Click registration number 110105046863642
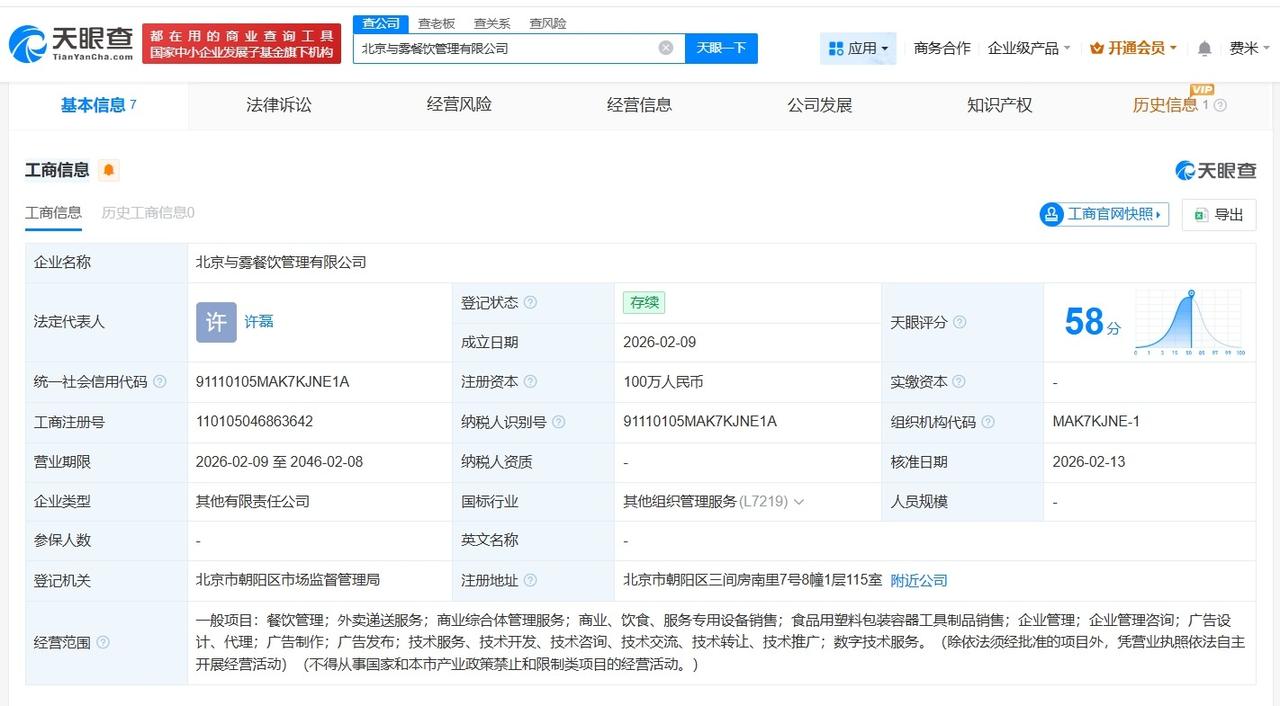The image size is (1280, 706). coord(254,422)
